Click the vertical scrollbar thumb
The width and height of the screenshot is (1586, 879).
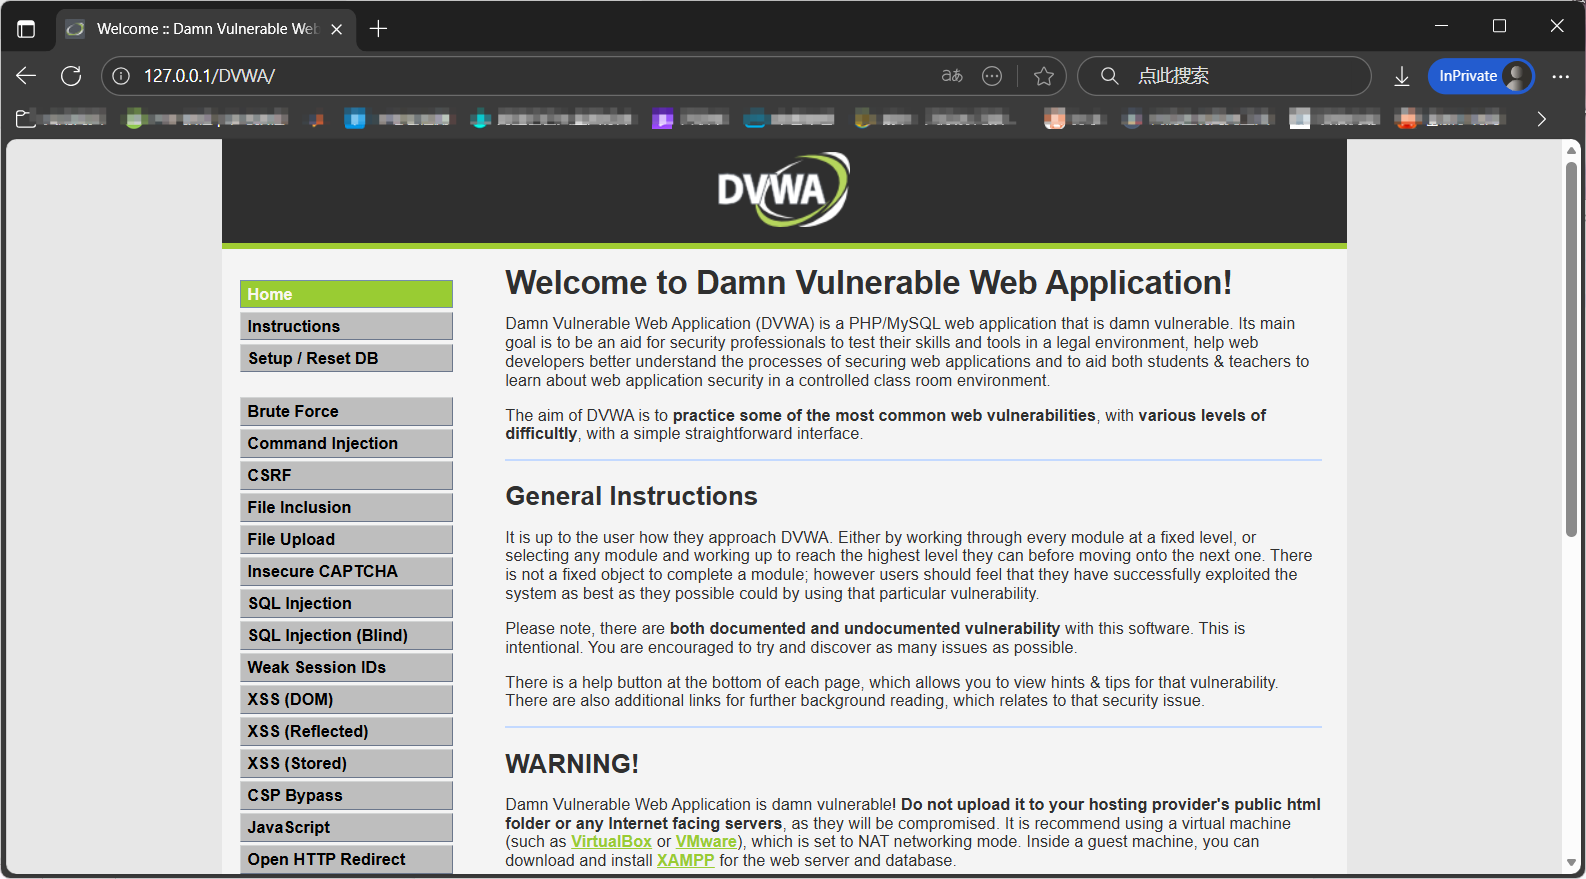point(1571,350)
